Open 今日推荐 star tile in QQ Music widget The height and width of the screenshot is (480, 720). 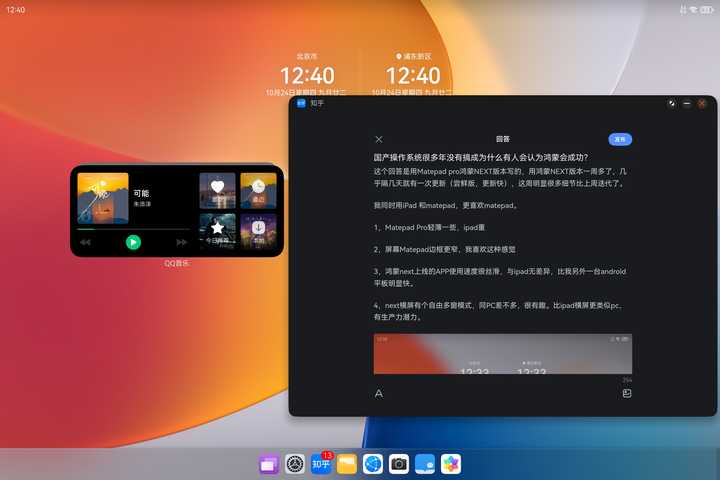coord(217,231)
